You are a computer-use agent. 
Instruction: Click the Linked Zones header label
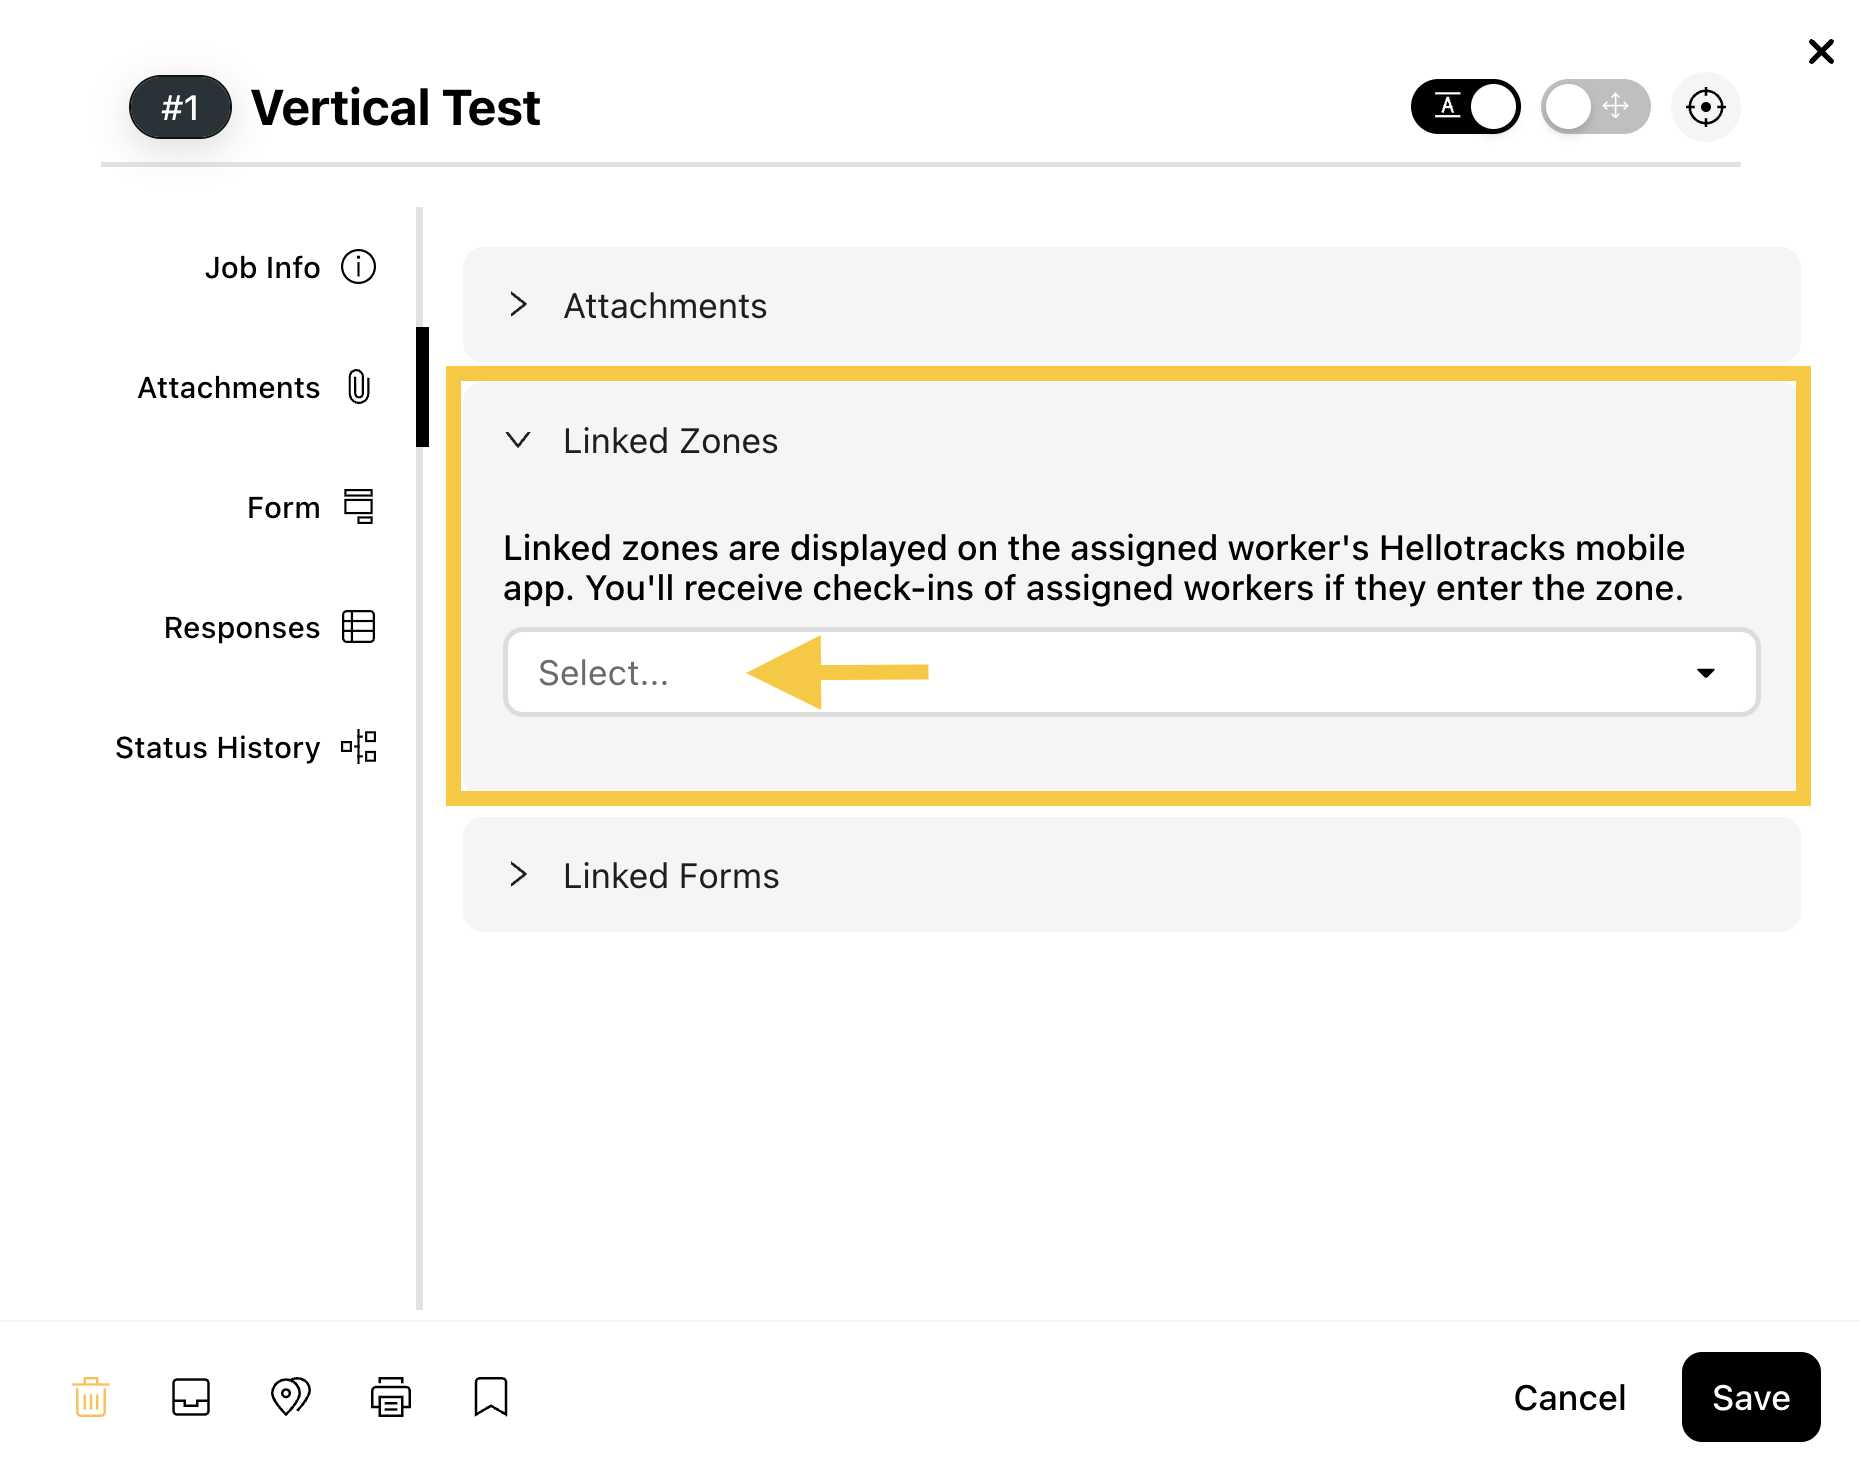[670, 441]
